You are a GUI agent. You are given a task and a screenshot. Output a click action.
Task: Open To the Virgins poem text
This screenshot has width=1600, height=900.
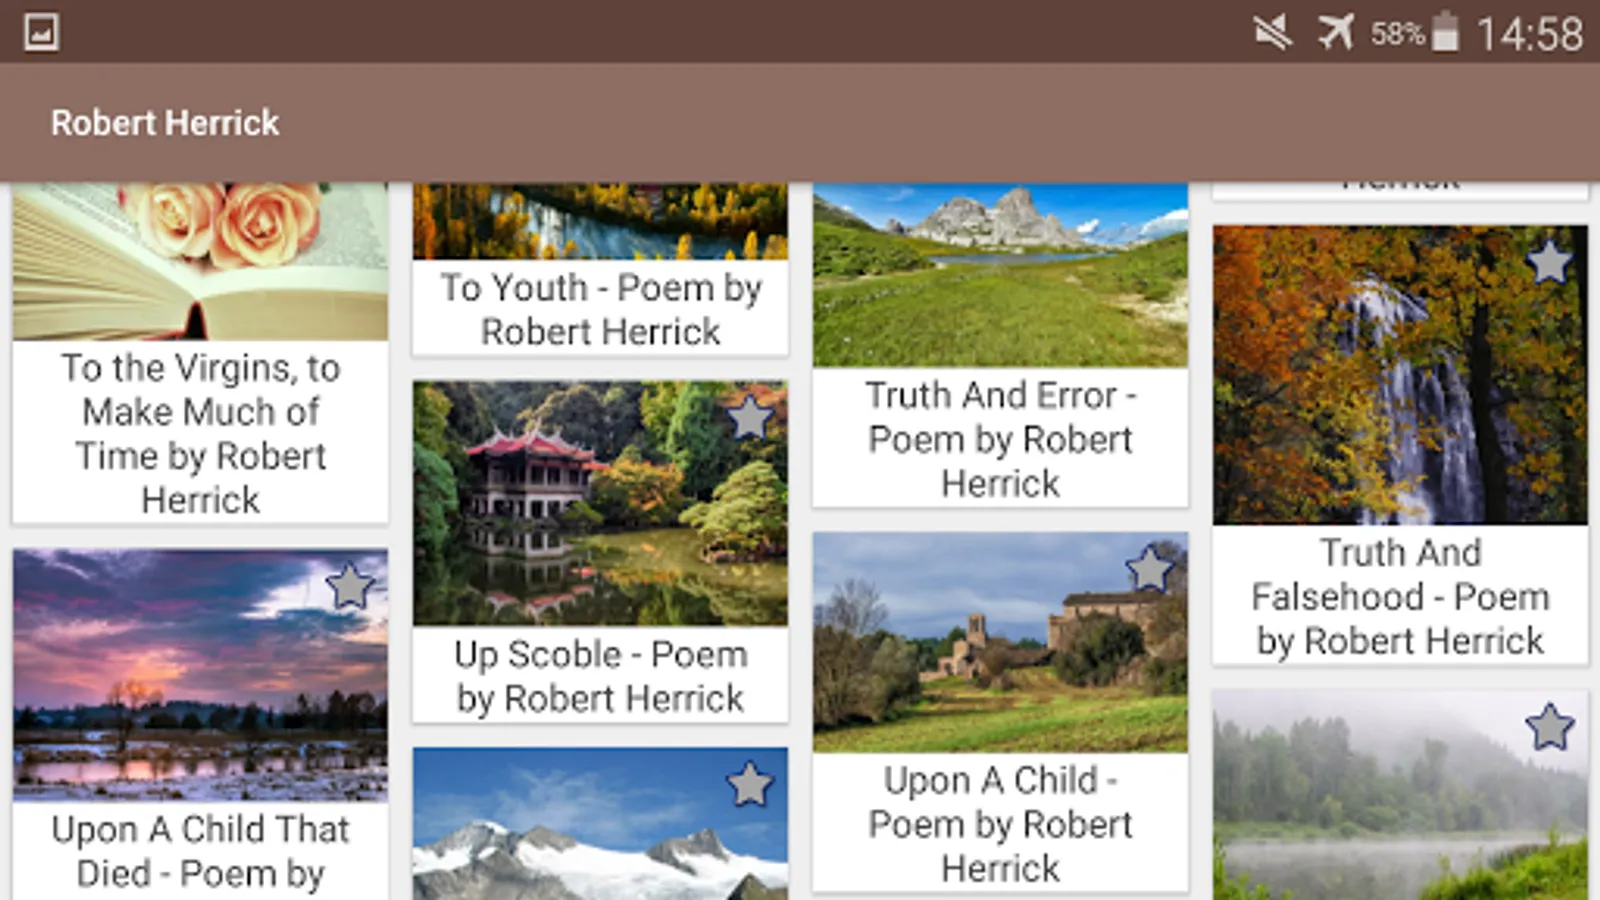tap(200, 433)
